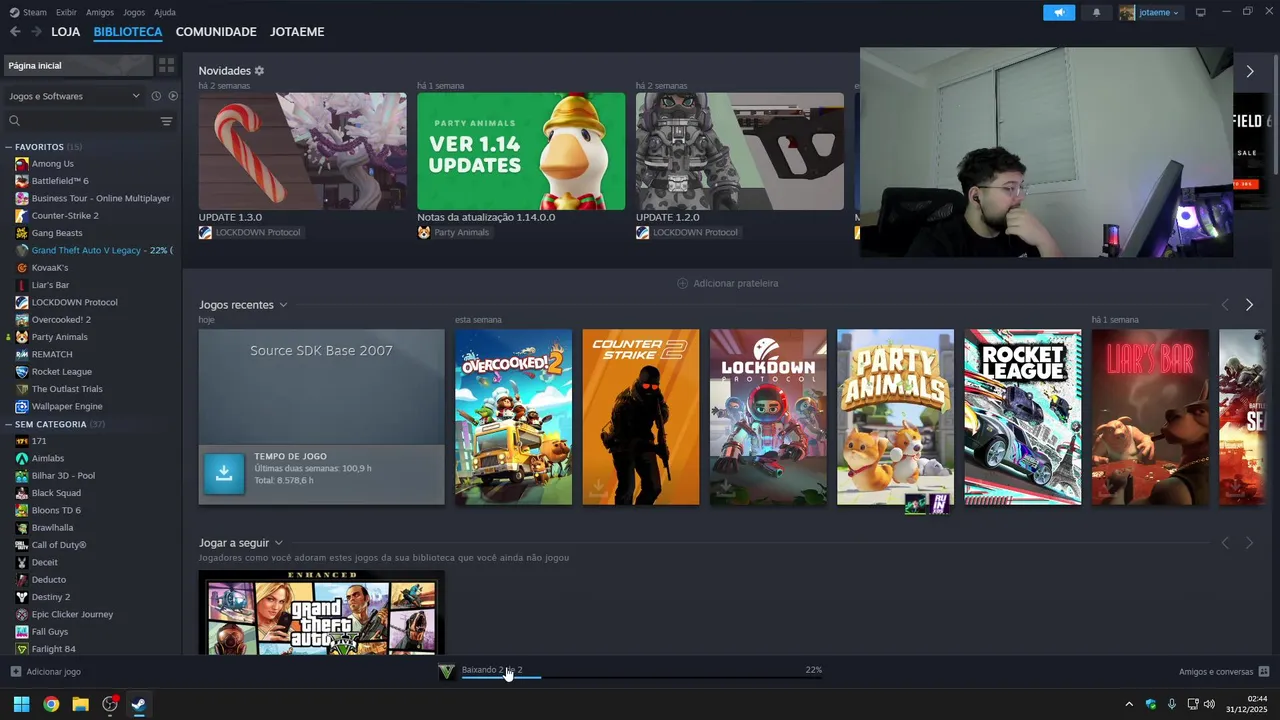Open File Explorer from the taskbar
Viewport: 1280px width, 720px height.
pyautogui.click(x=80, y=704)
